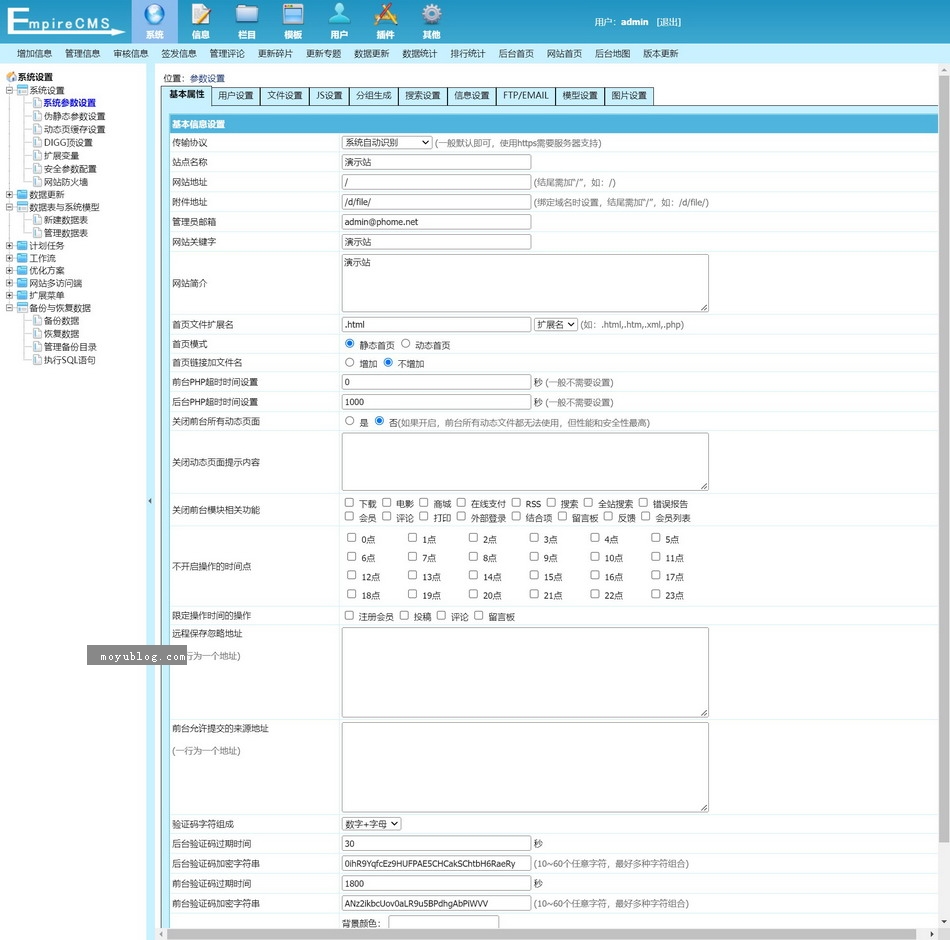950x940 pixels.
Task: Open the 系统 globe icon section
Action: pos(154,21)
